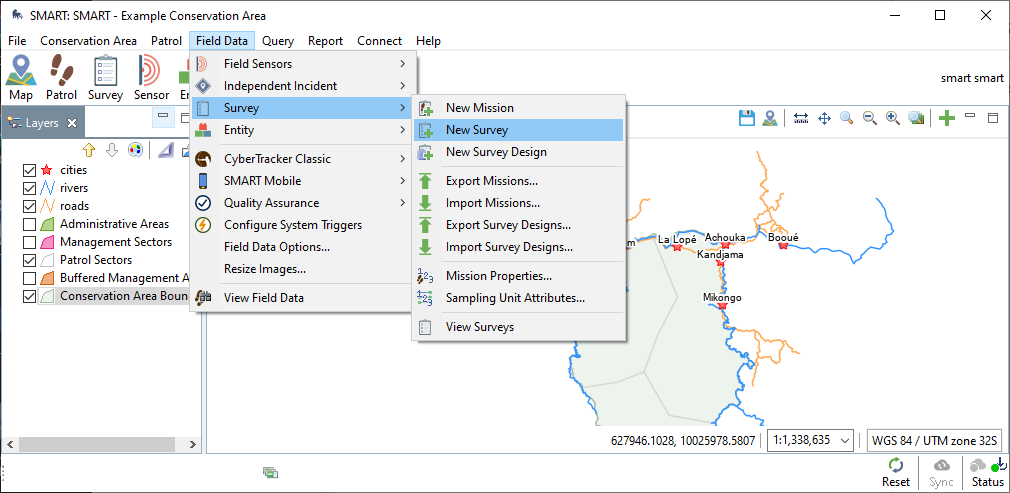Close the Layers tab
This screenshot has height=493, width=1010.
(72, 123)
